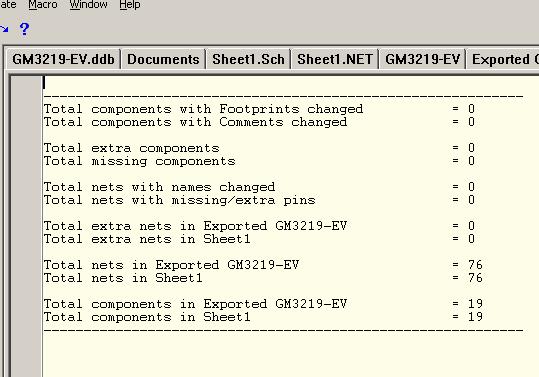This screenshot has height=377, width=539.
Task: Select the Sheet1.Sch tab
Action: [x=248, y=59]
